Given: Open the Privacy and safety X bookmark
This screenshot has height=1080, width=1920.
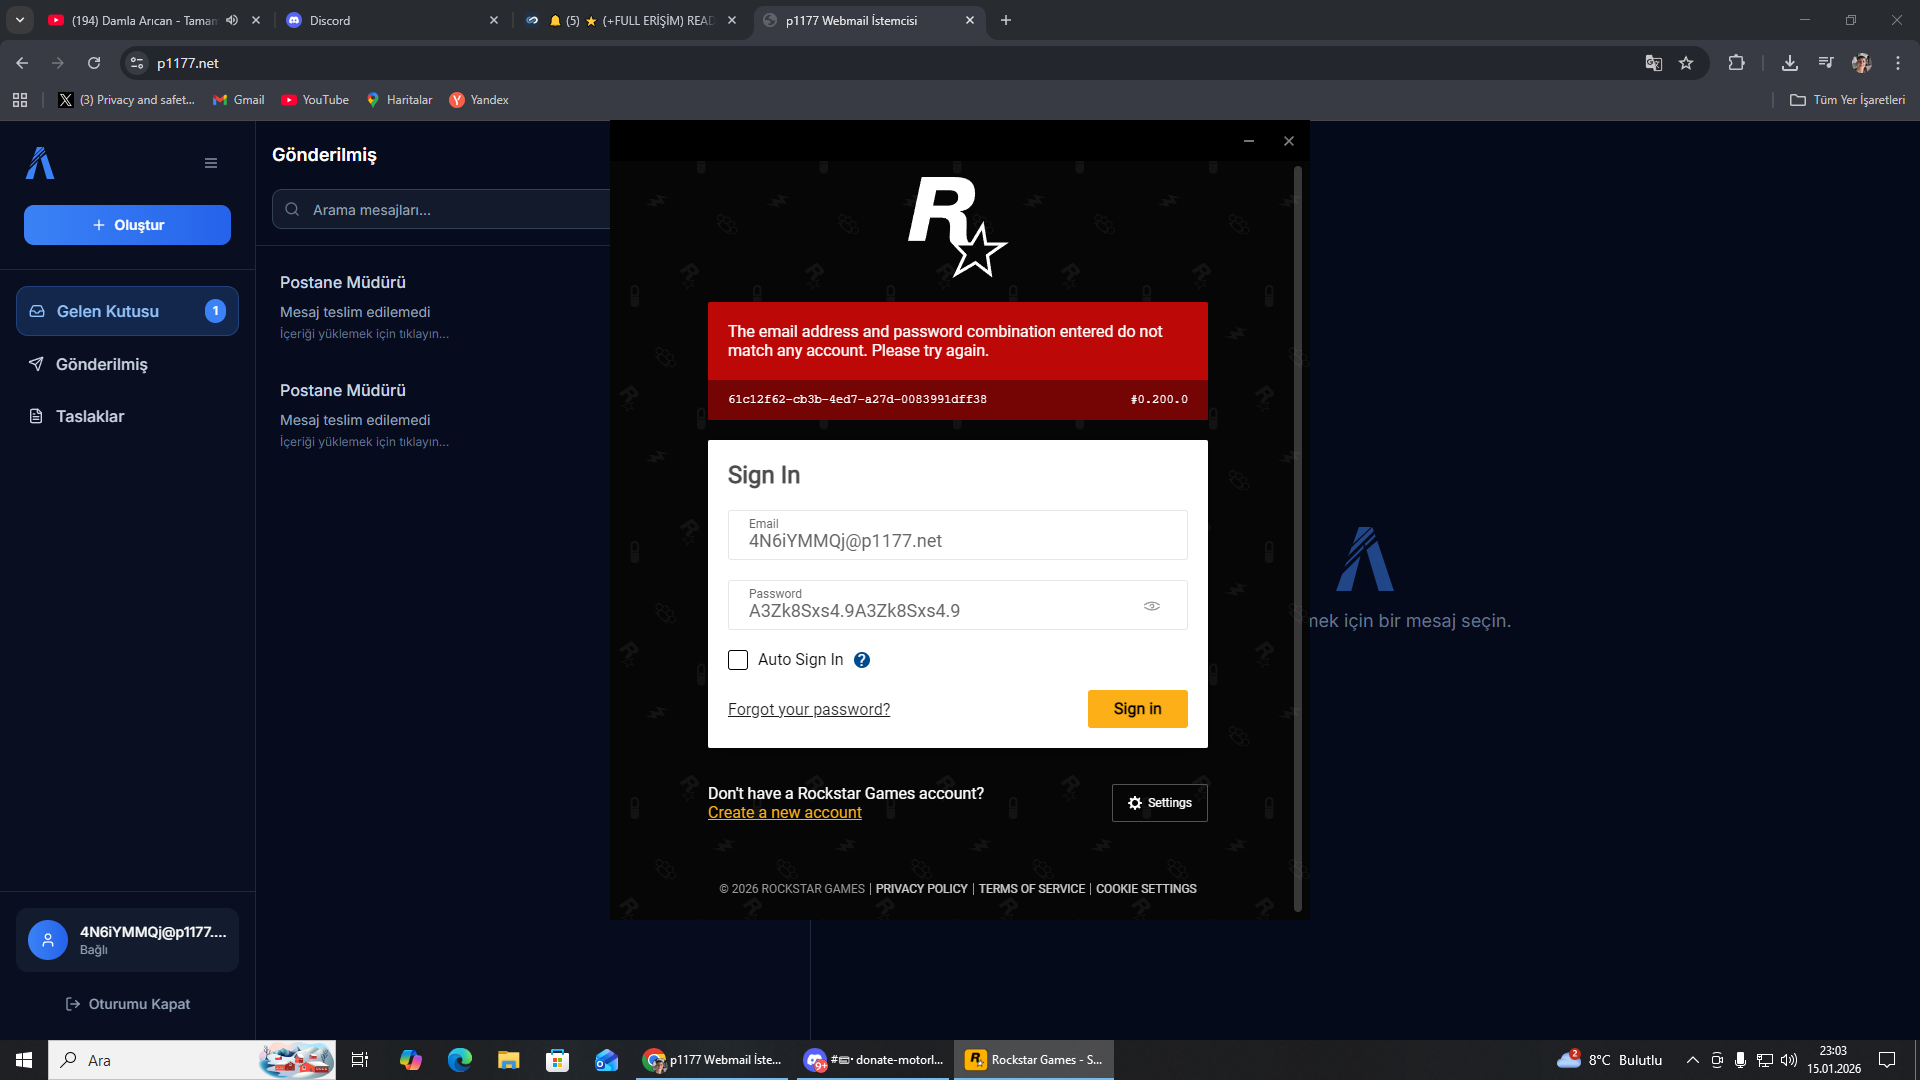Looking at the screenshot, I should (x=126, y=100).
